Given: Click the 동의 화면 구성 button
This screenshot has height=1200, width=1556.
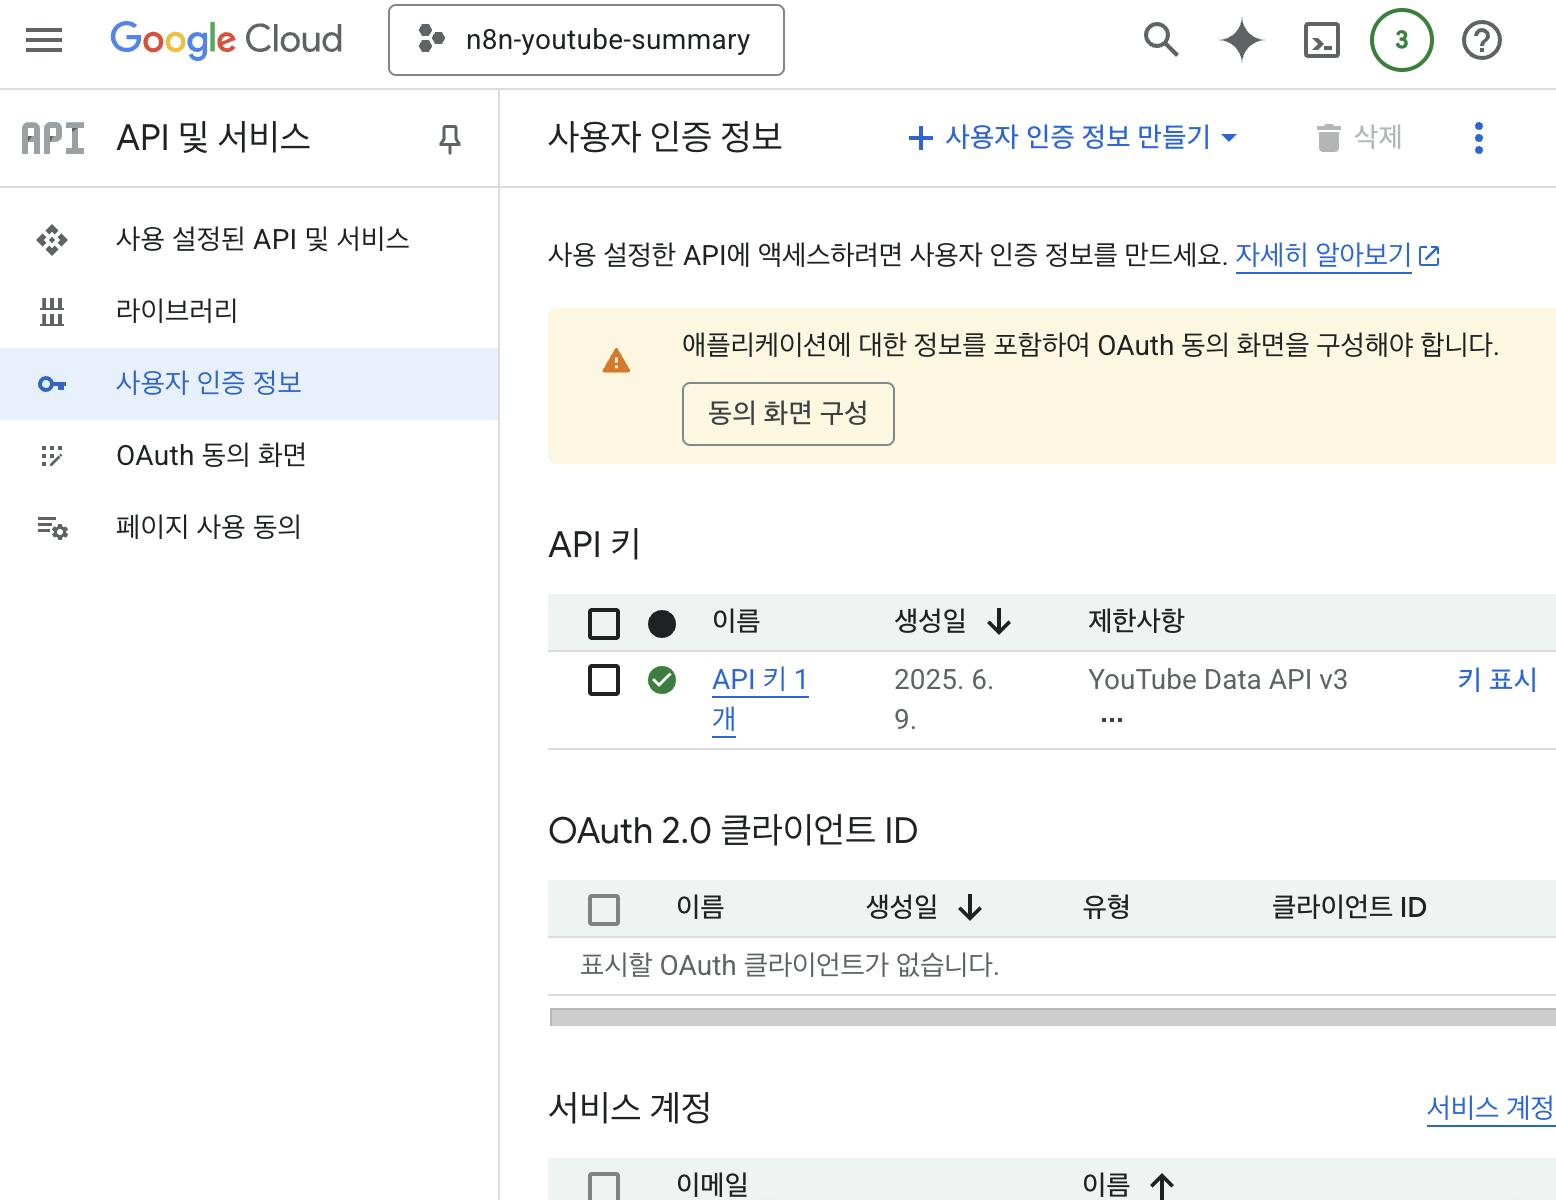Looking at the screenshot, I should 788,414.
